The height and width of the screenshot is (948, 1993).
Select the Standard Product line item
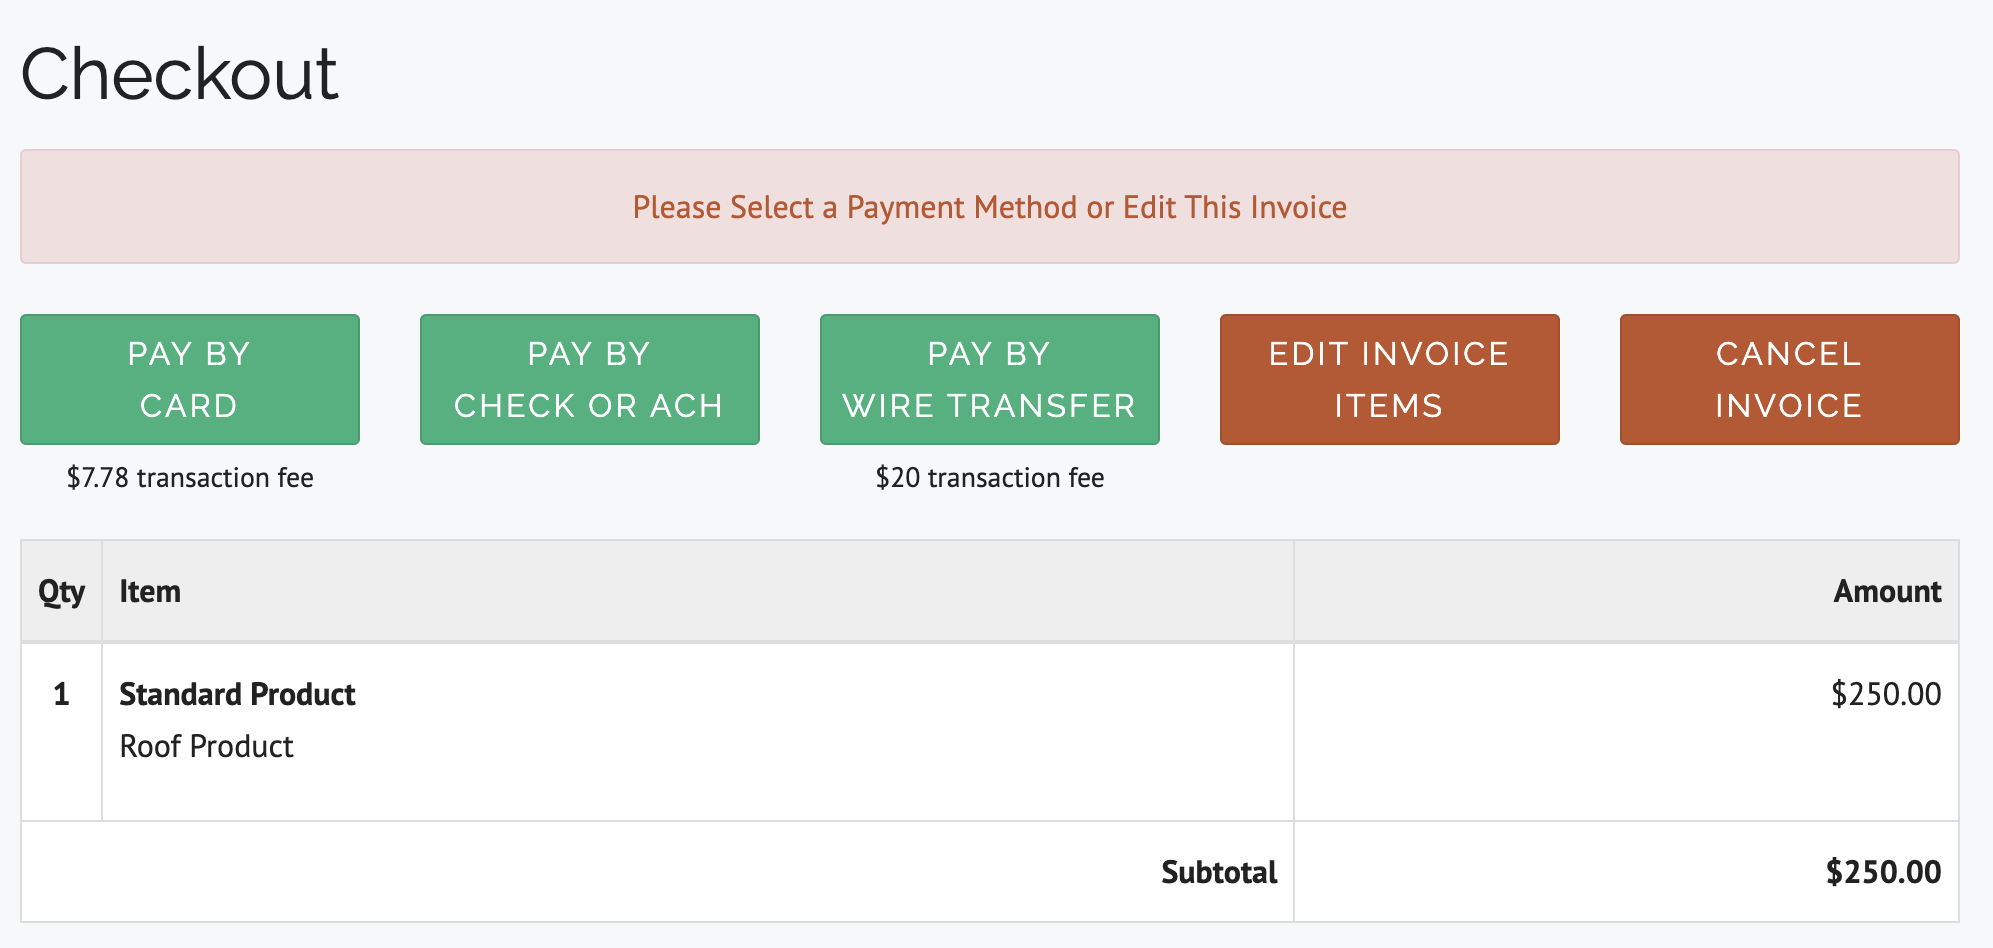(x=237, y=694)
